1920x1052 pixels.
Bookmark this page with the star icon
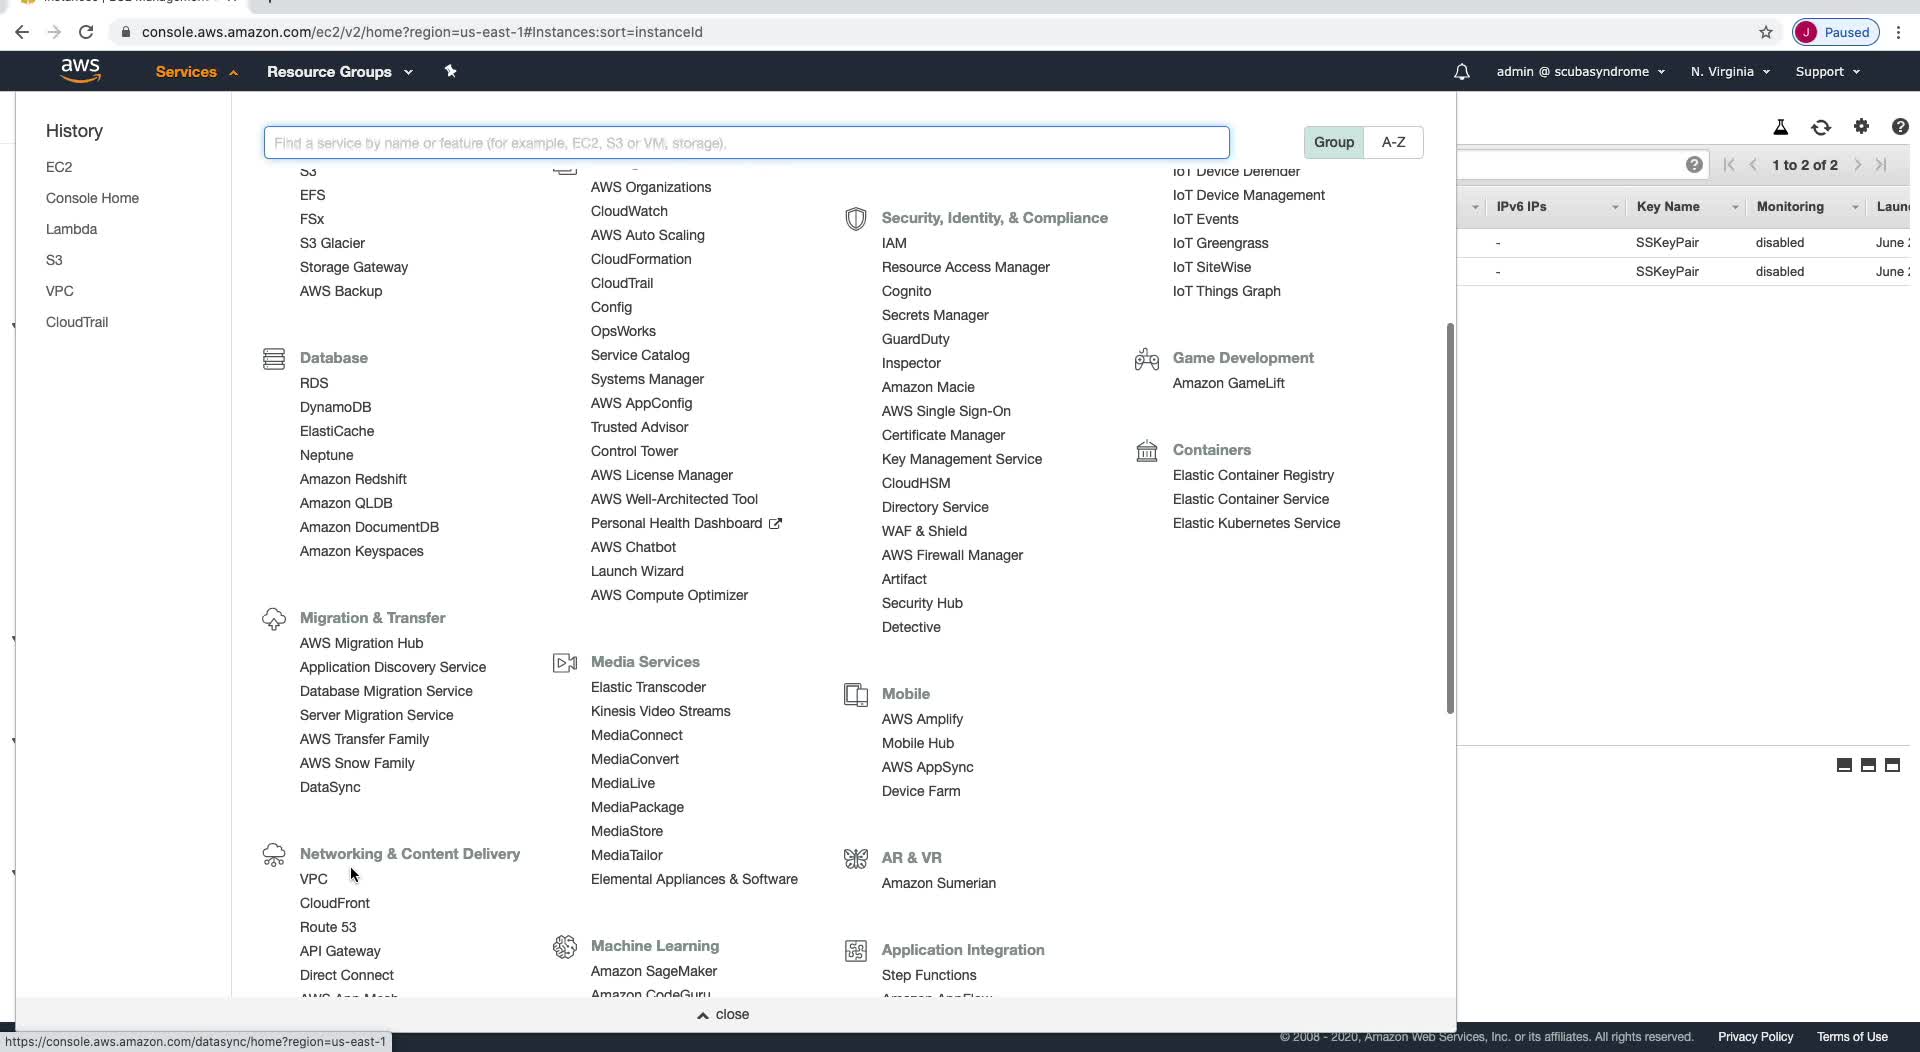(x=1765, y=32)
